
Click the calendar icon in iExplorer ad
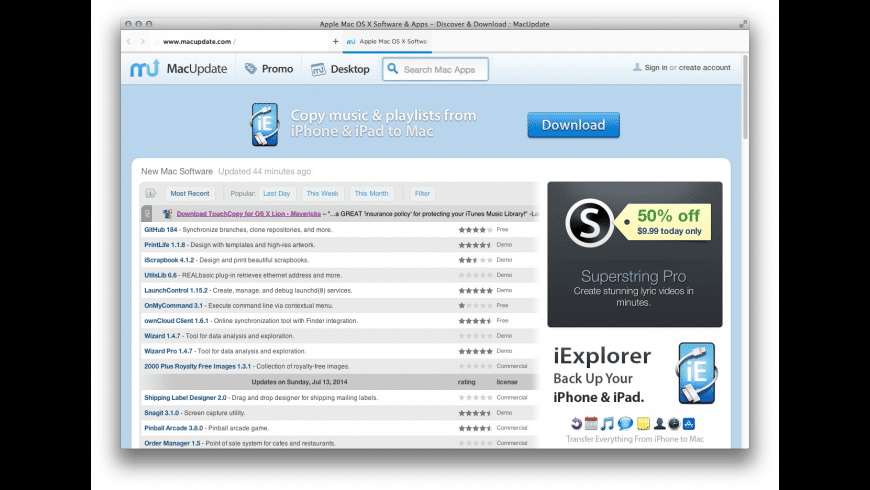pyautogui.click(x=591, y=423)
